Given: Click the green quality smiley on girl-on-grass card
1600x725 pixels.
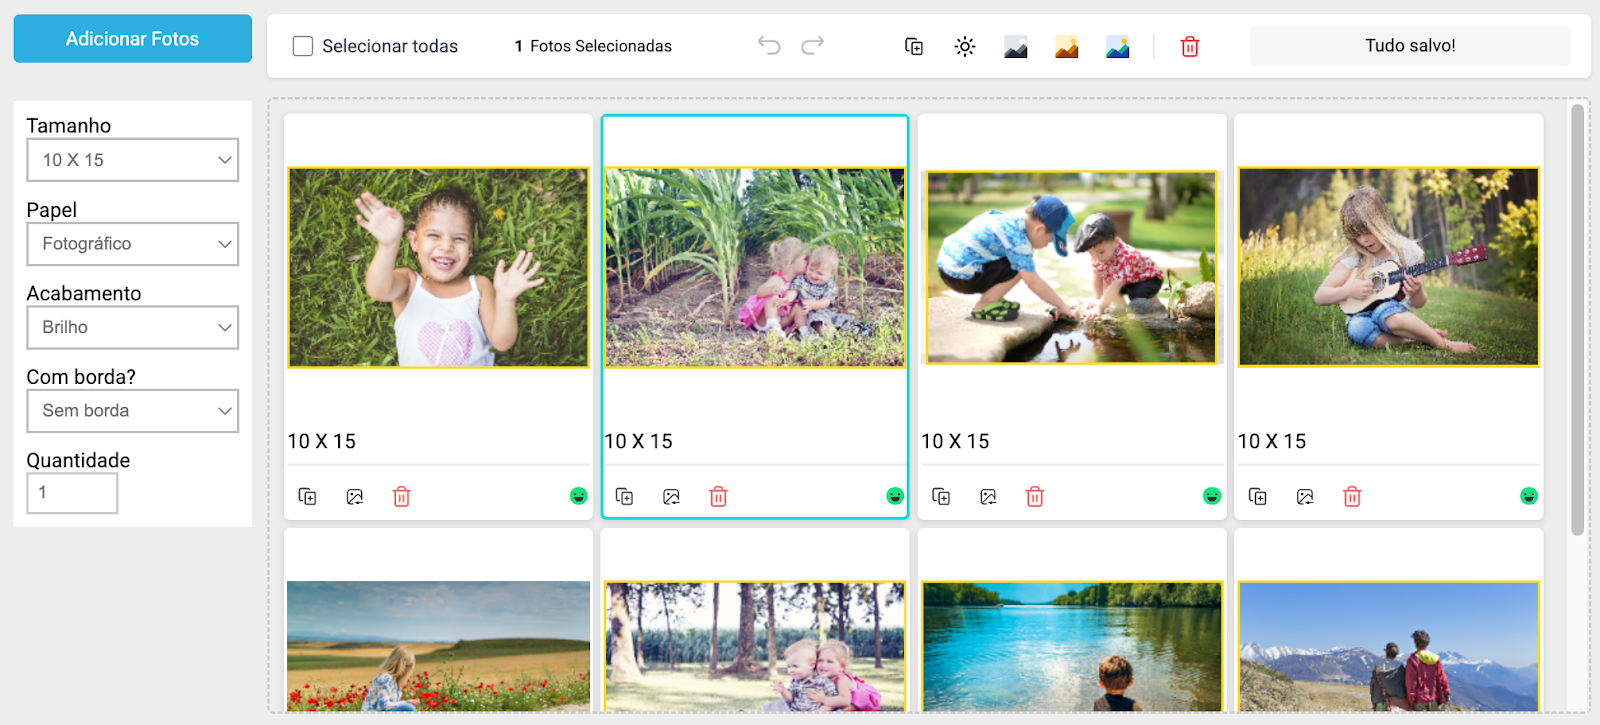Looking at the screenshot, I should [x=578, y=496].
